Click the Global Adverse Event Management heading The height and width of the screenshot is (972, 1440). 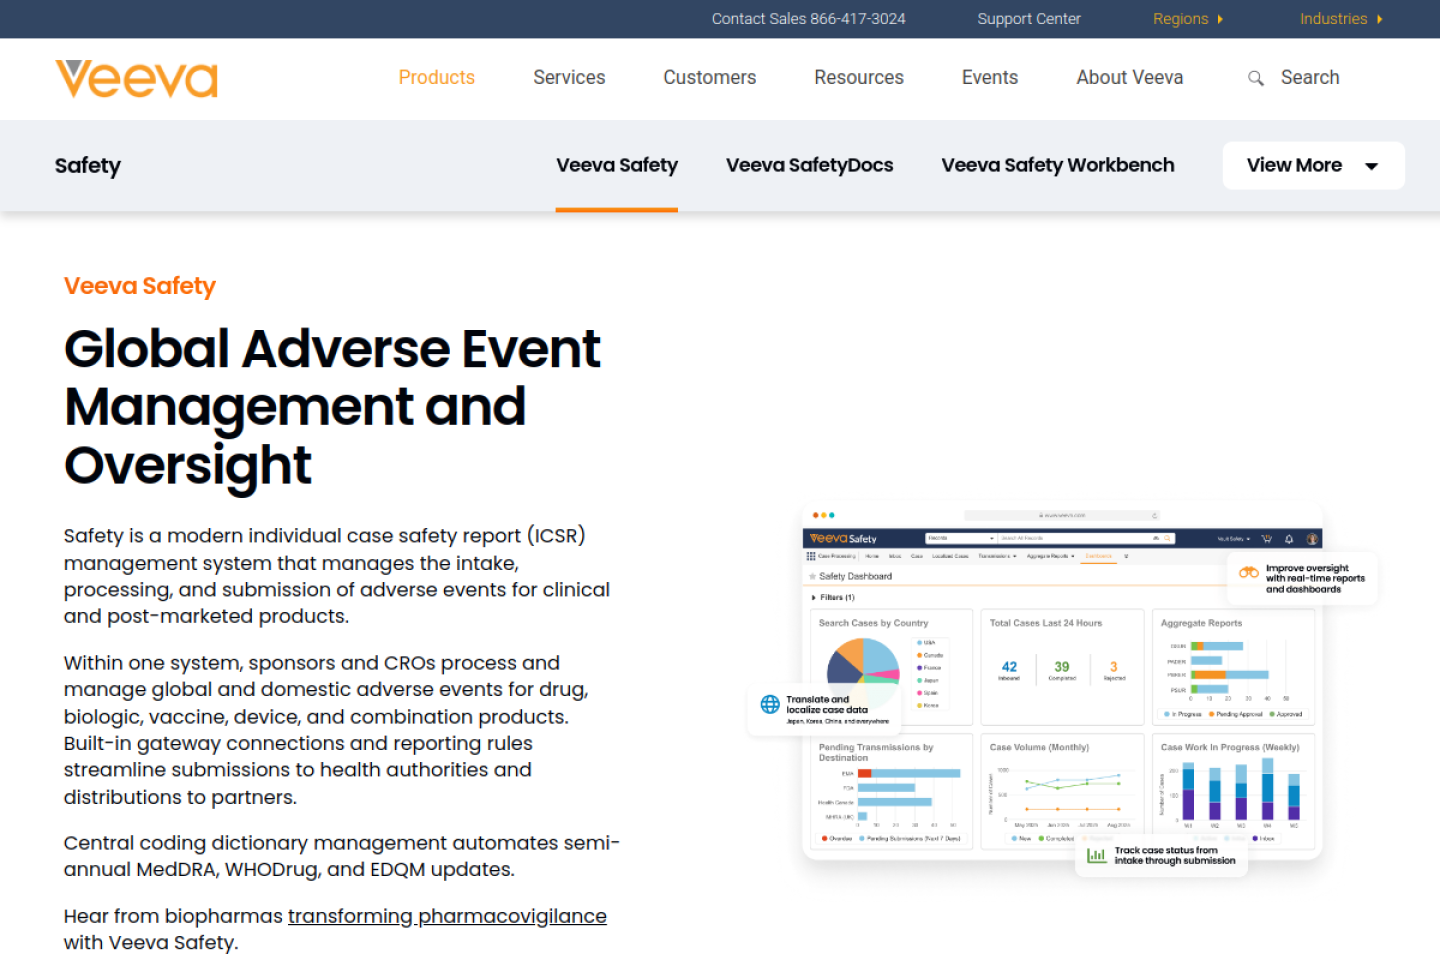[x=332, y=407]
